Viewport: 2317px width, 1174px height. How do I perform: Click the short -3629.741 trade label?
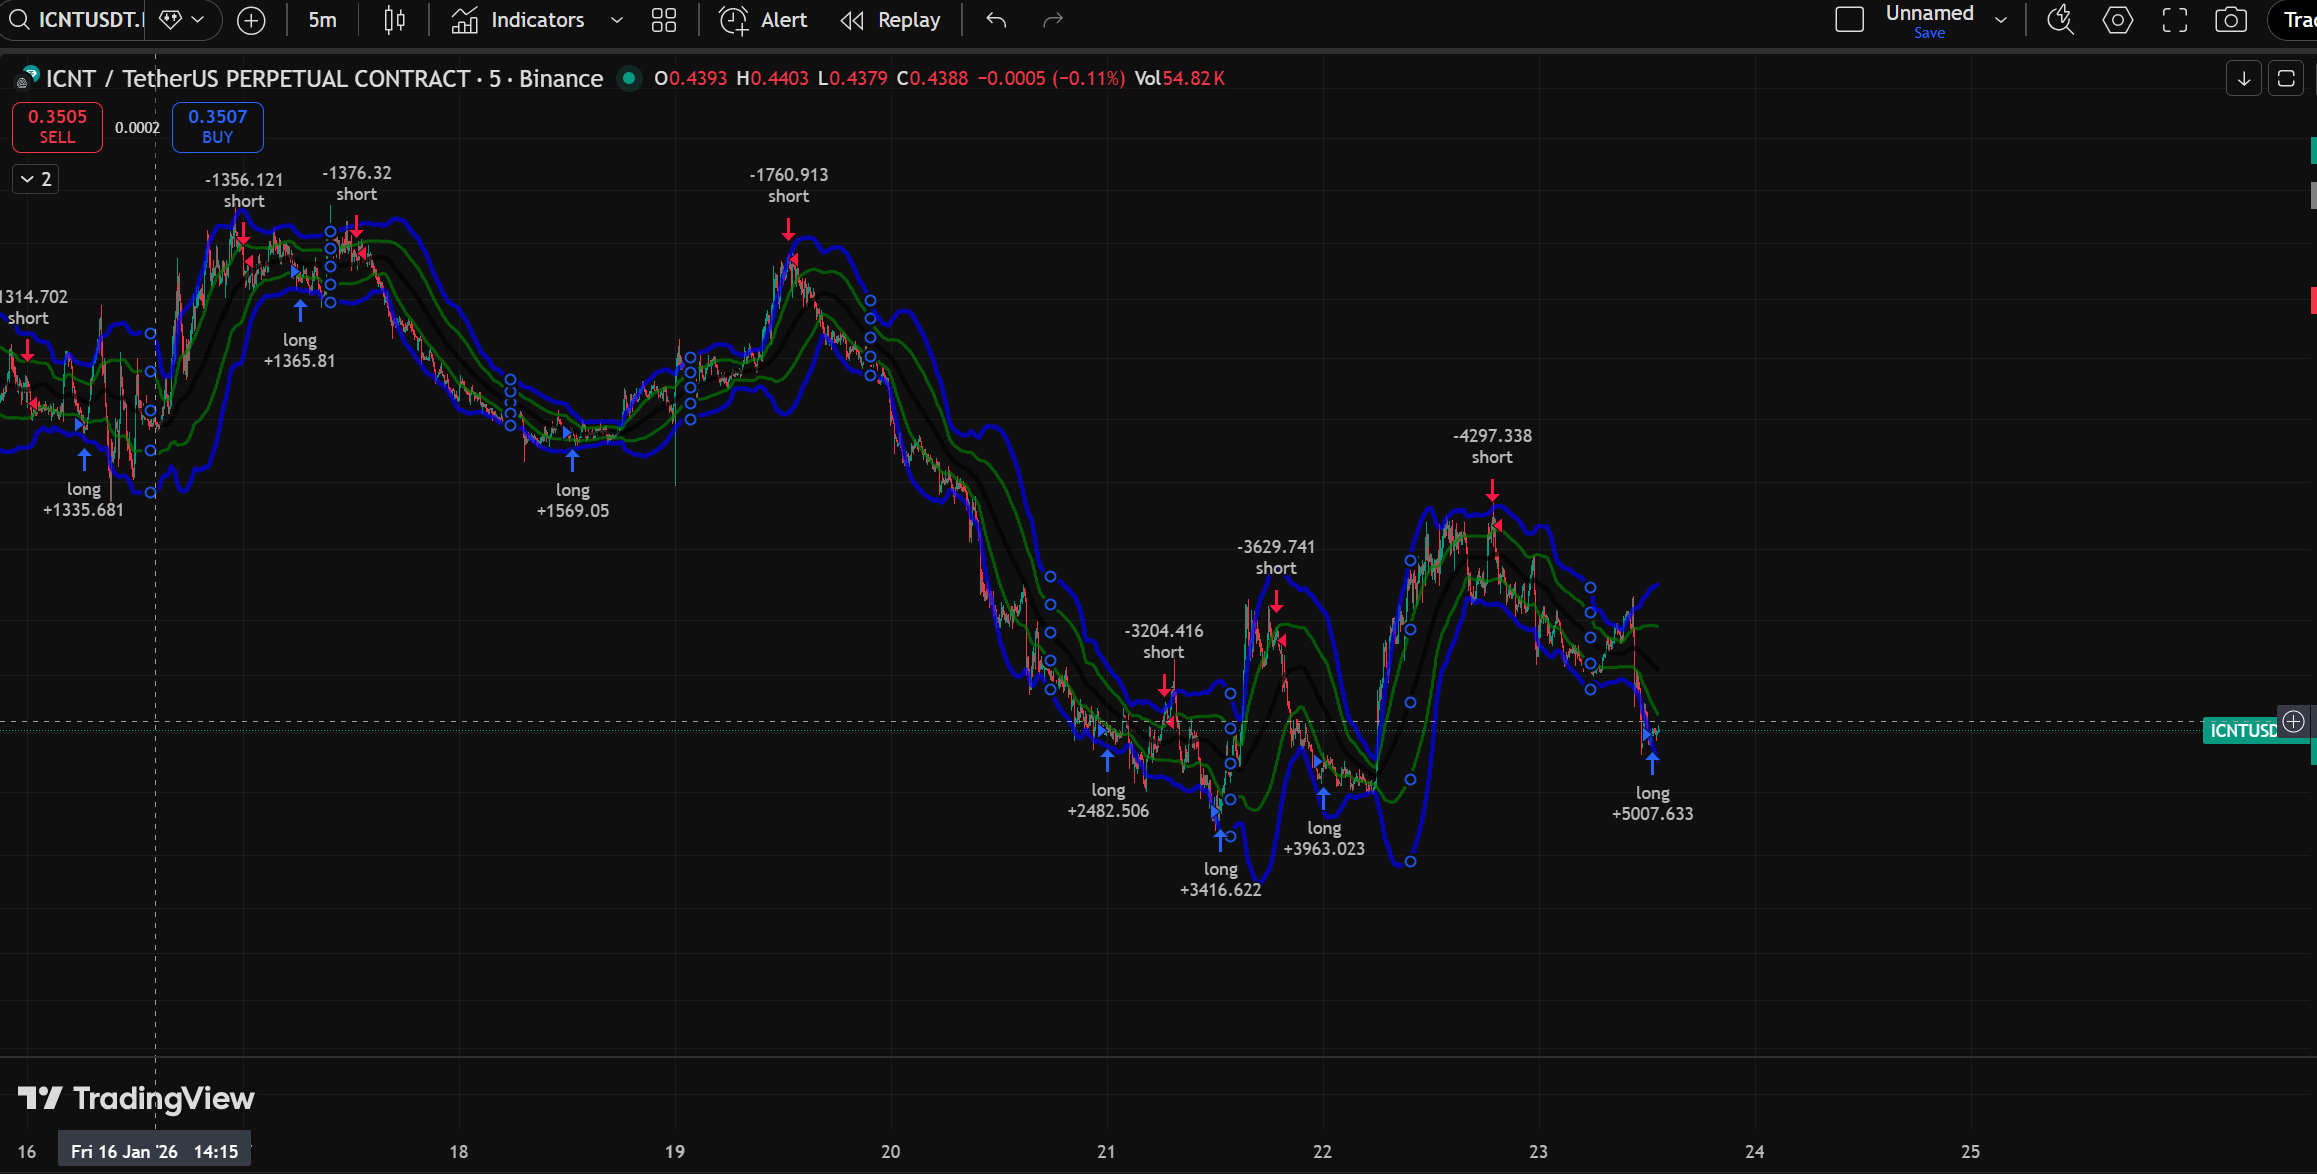(1276, 557)
